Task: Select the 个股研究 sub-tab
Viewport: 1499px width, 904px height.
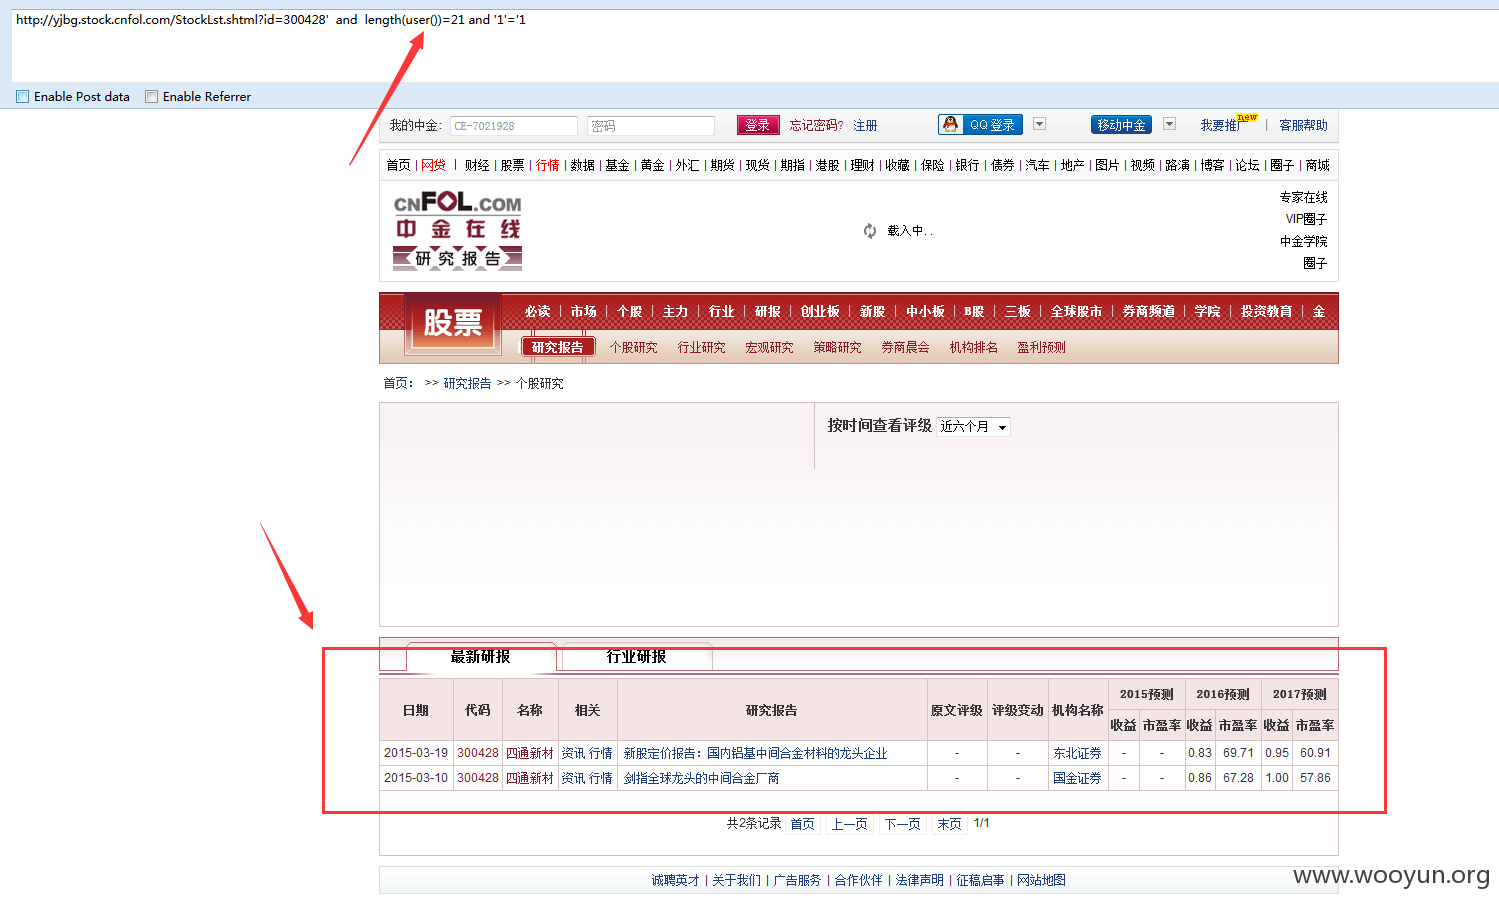Action: pyautogui.click(x=634, y=347)
